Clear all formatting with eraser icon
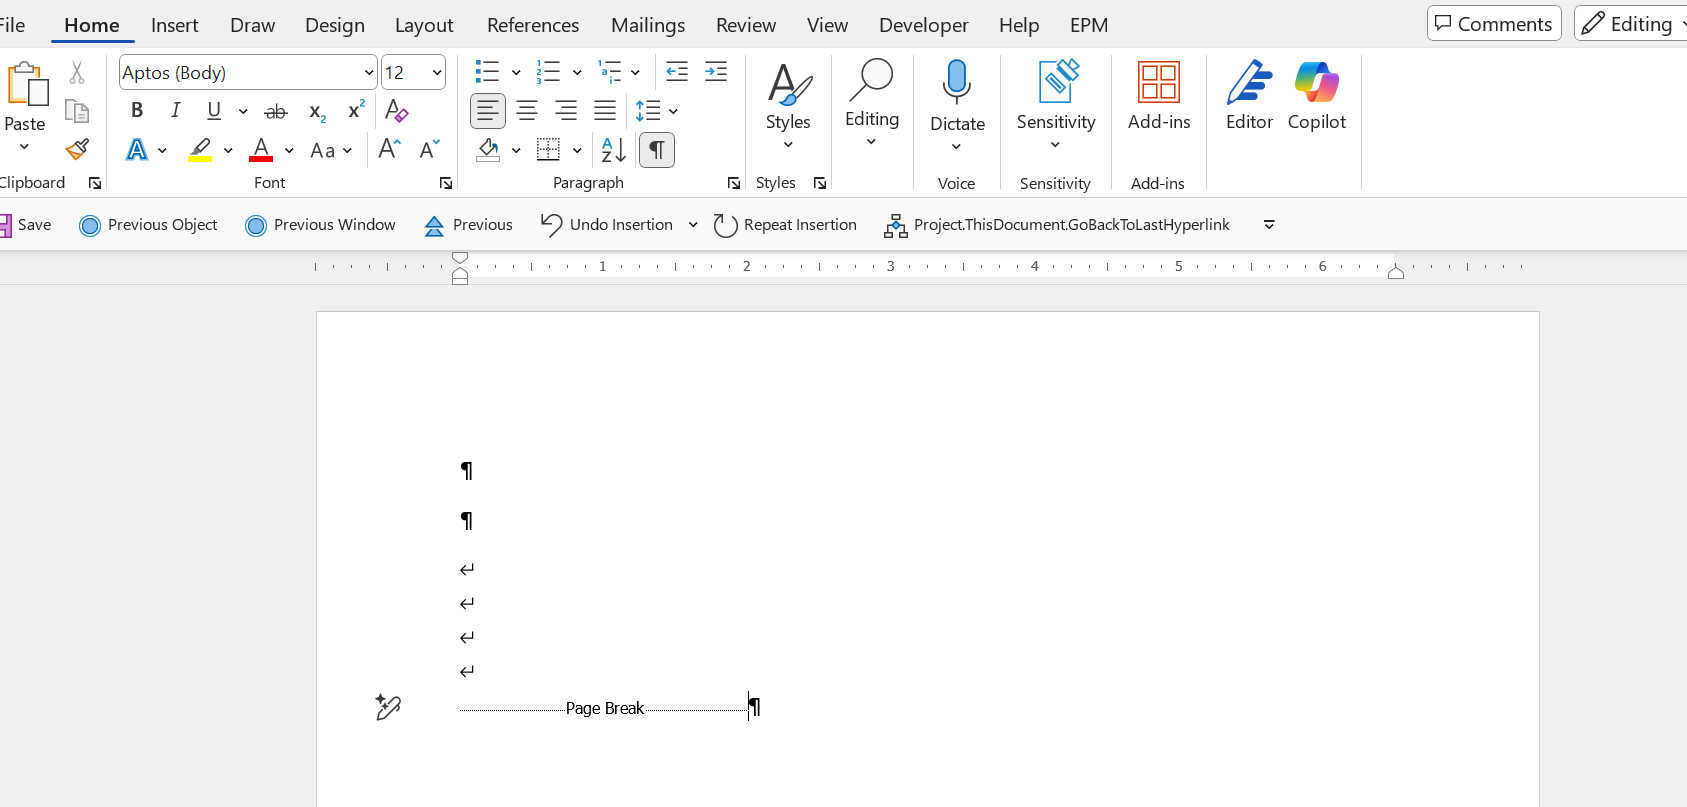 tap(397, 110)
